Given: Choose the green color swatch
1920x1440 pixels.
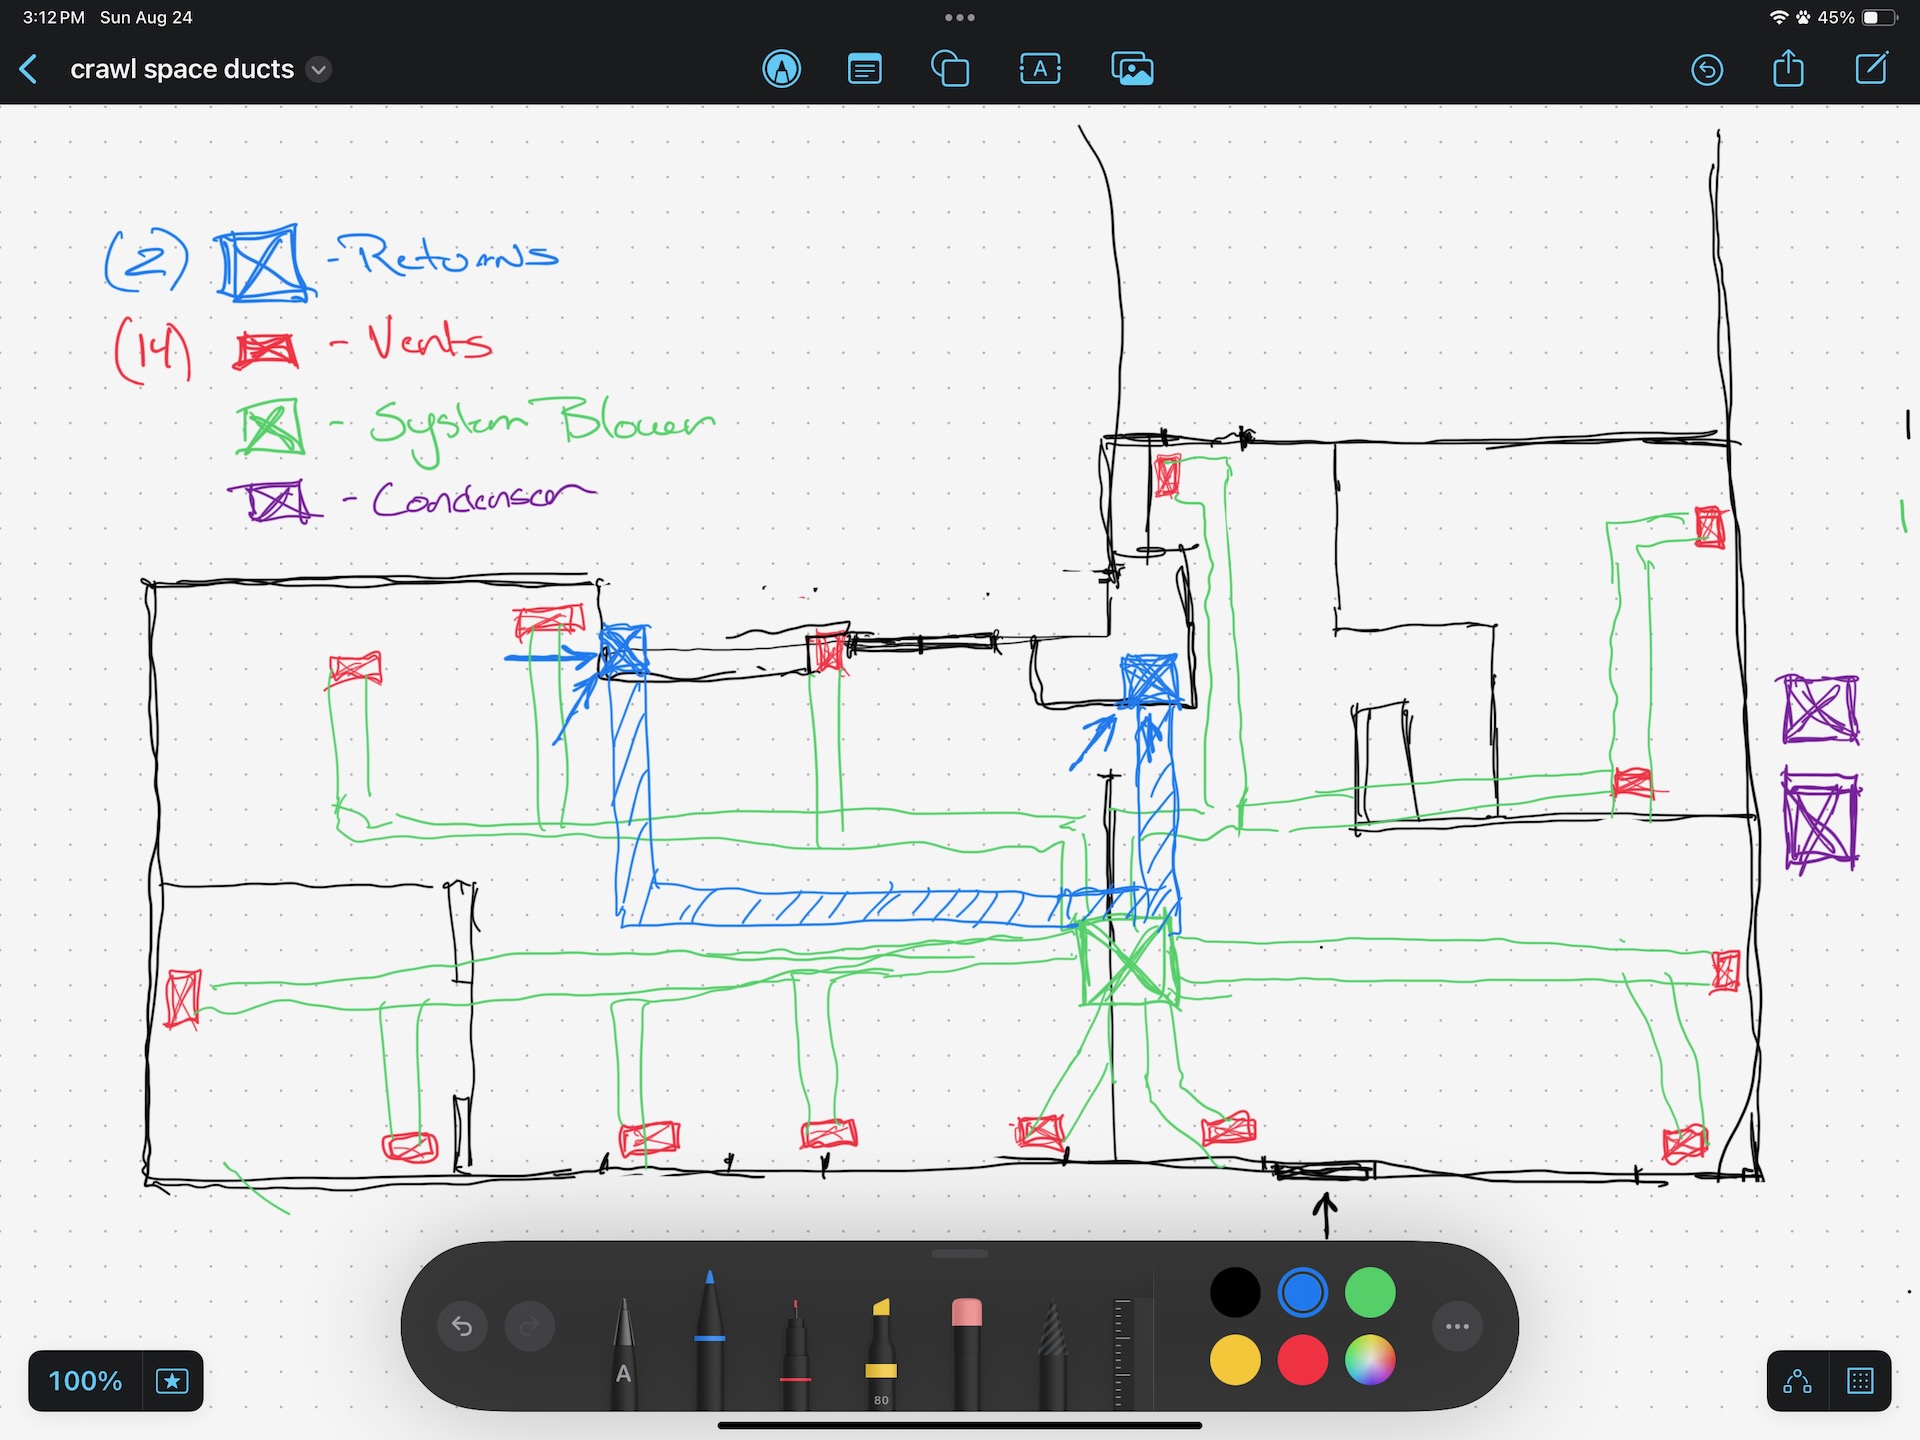Looking at the screenshot, I should point(1369,1292).
